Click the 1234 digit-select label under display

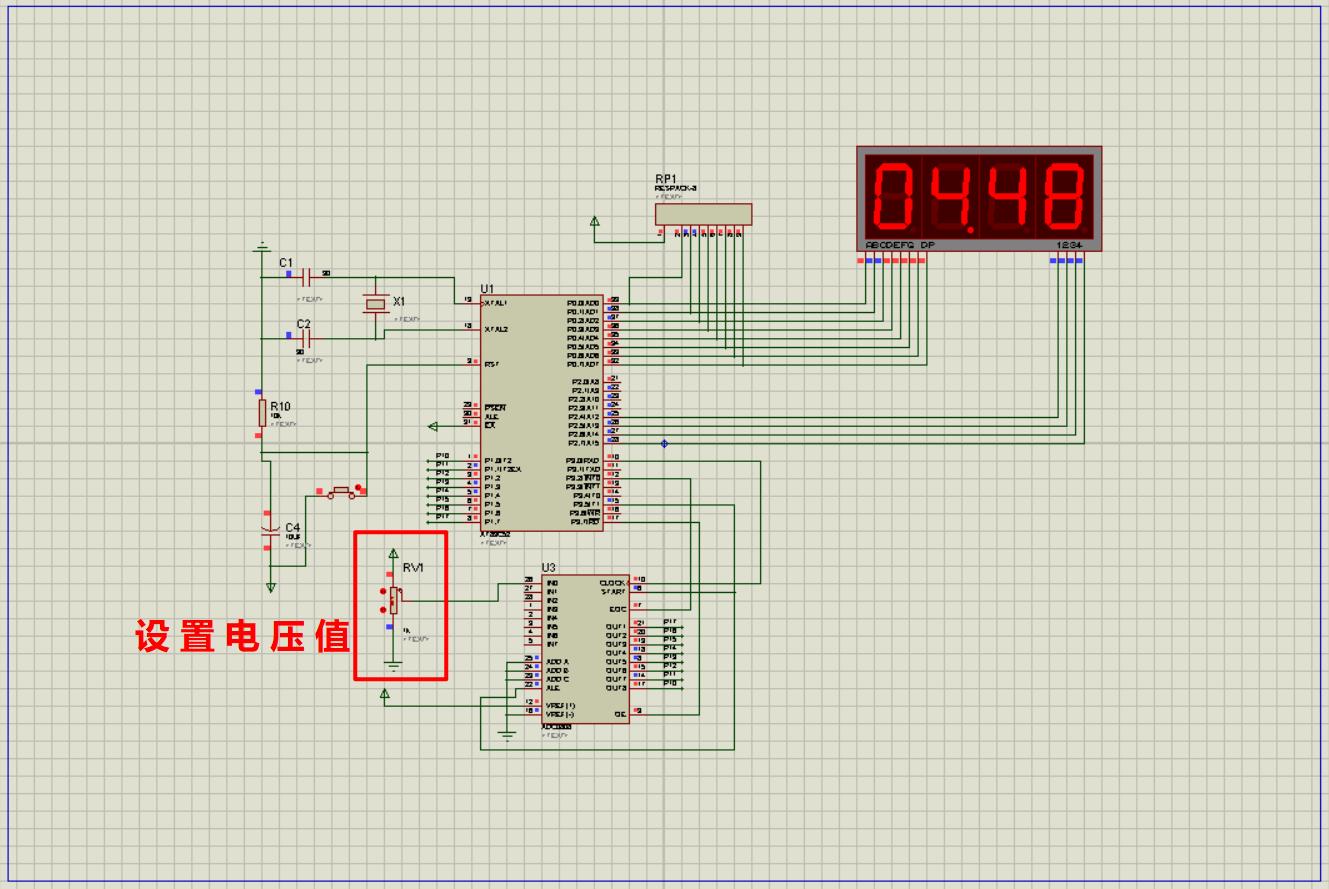tap(1068, 244)
